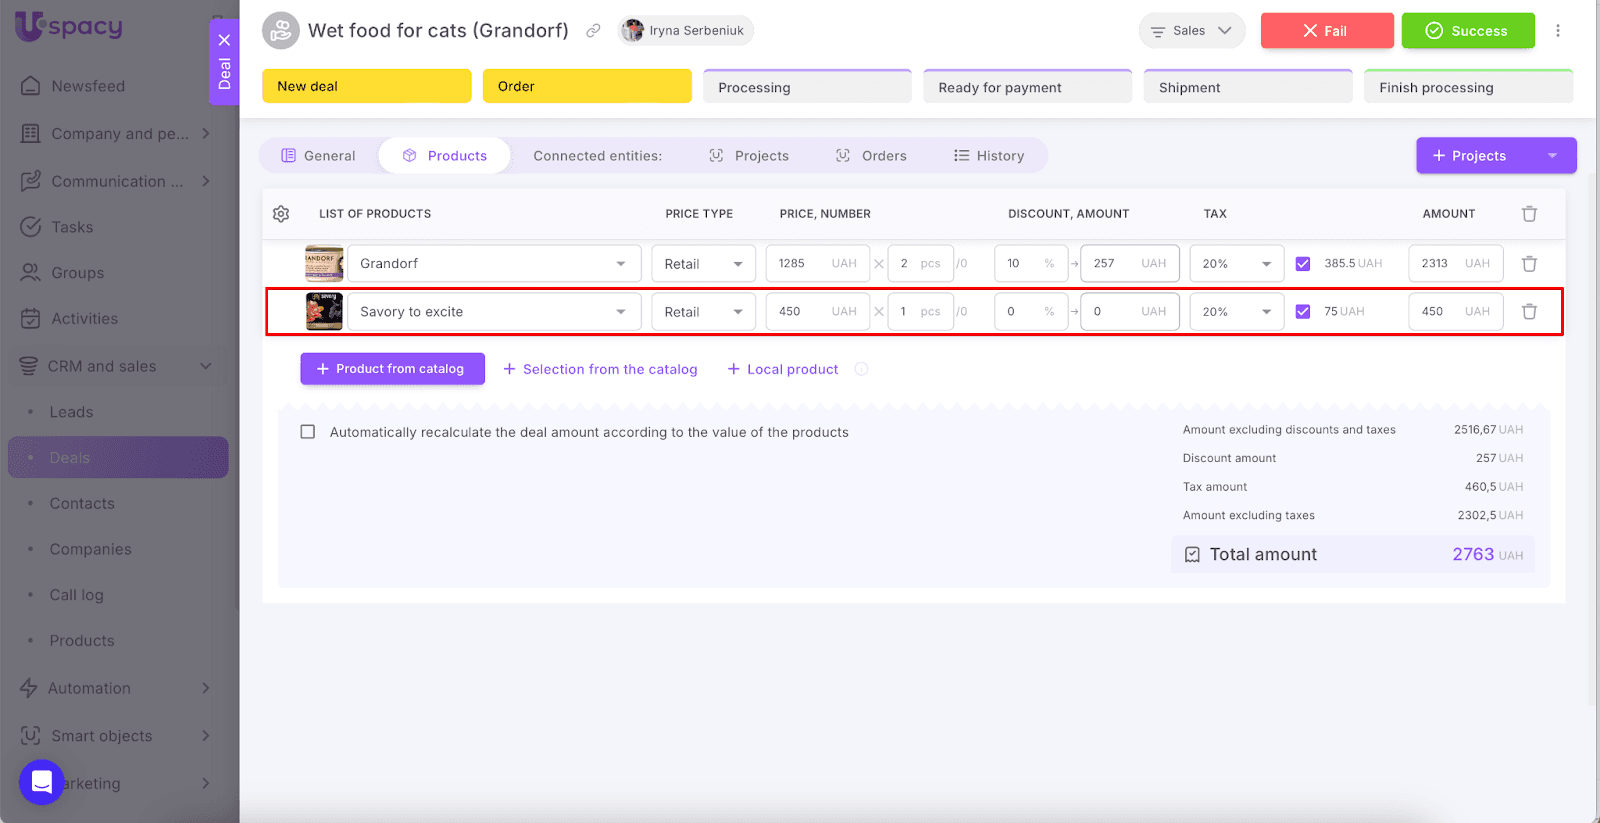
Task: Switch to the History tab
Action: pos(989,156)
